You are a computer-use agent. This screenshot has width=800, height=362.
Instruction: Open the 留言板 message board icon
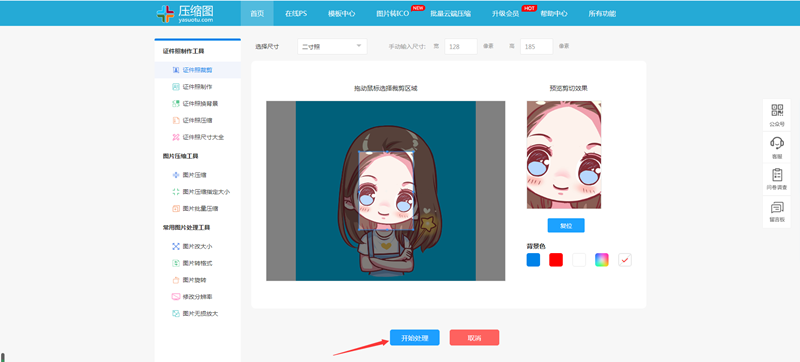click(777, 207)
